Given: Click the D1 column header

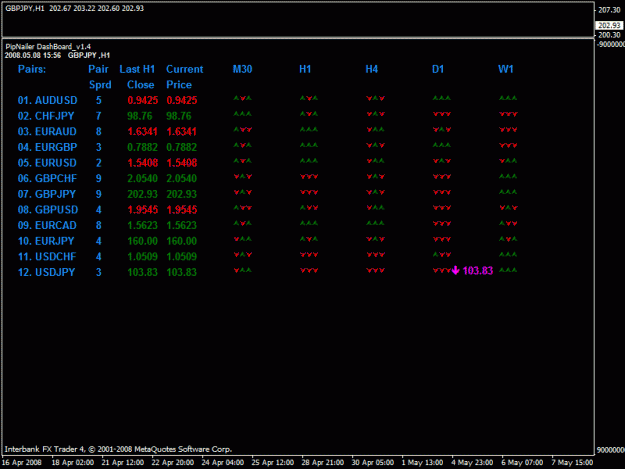Looking at the screenshot, I should tap(438, 69).
